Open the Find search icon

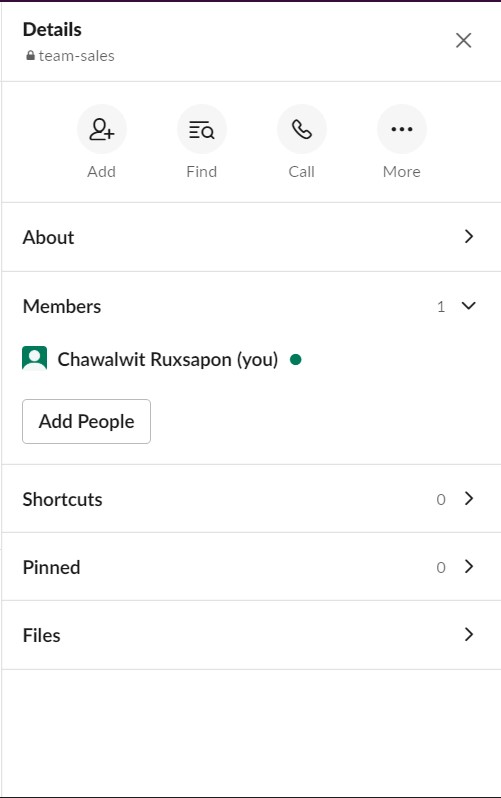[202, 129]
